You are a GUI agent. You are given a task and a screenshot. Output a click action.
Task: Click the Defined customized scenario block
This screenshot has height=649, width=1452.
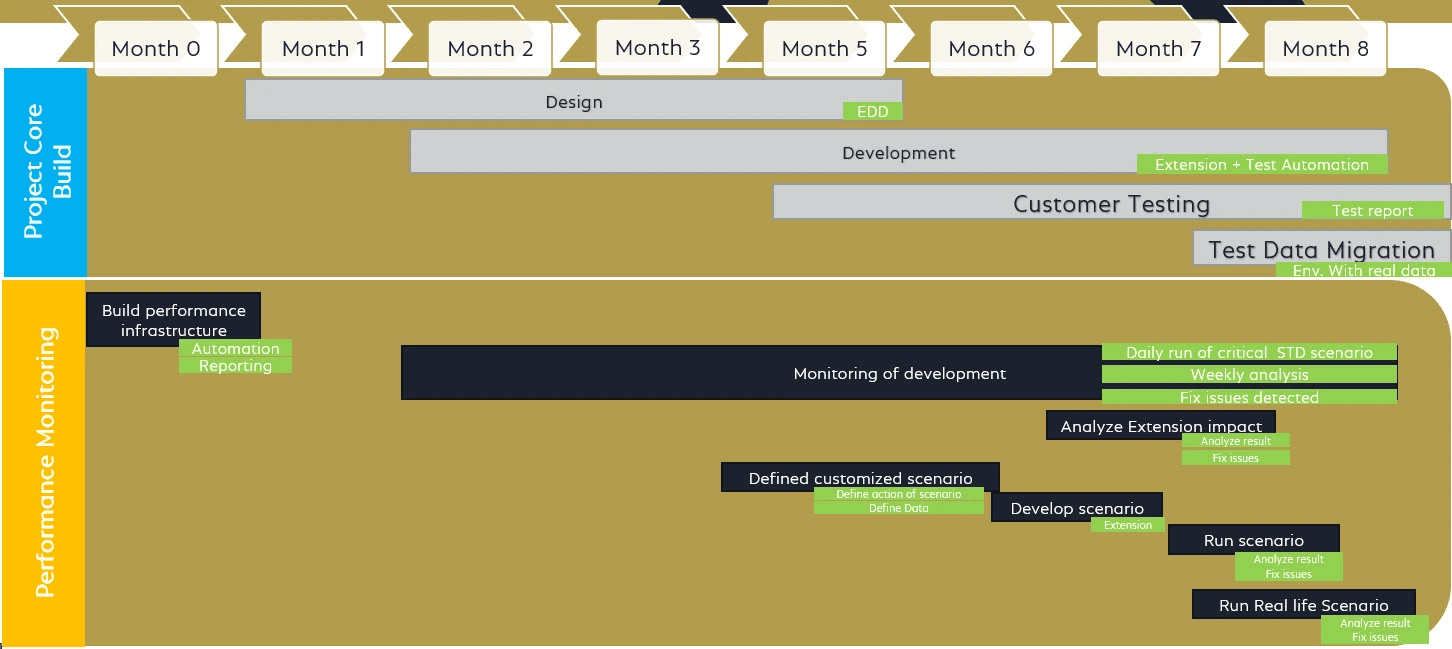(x=859, y=477)
